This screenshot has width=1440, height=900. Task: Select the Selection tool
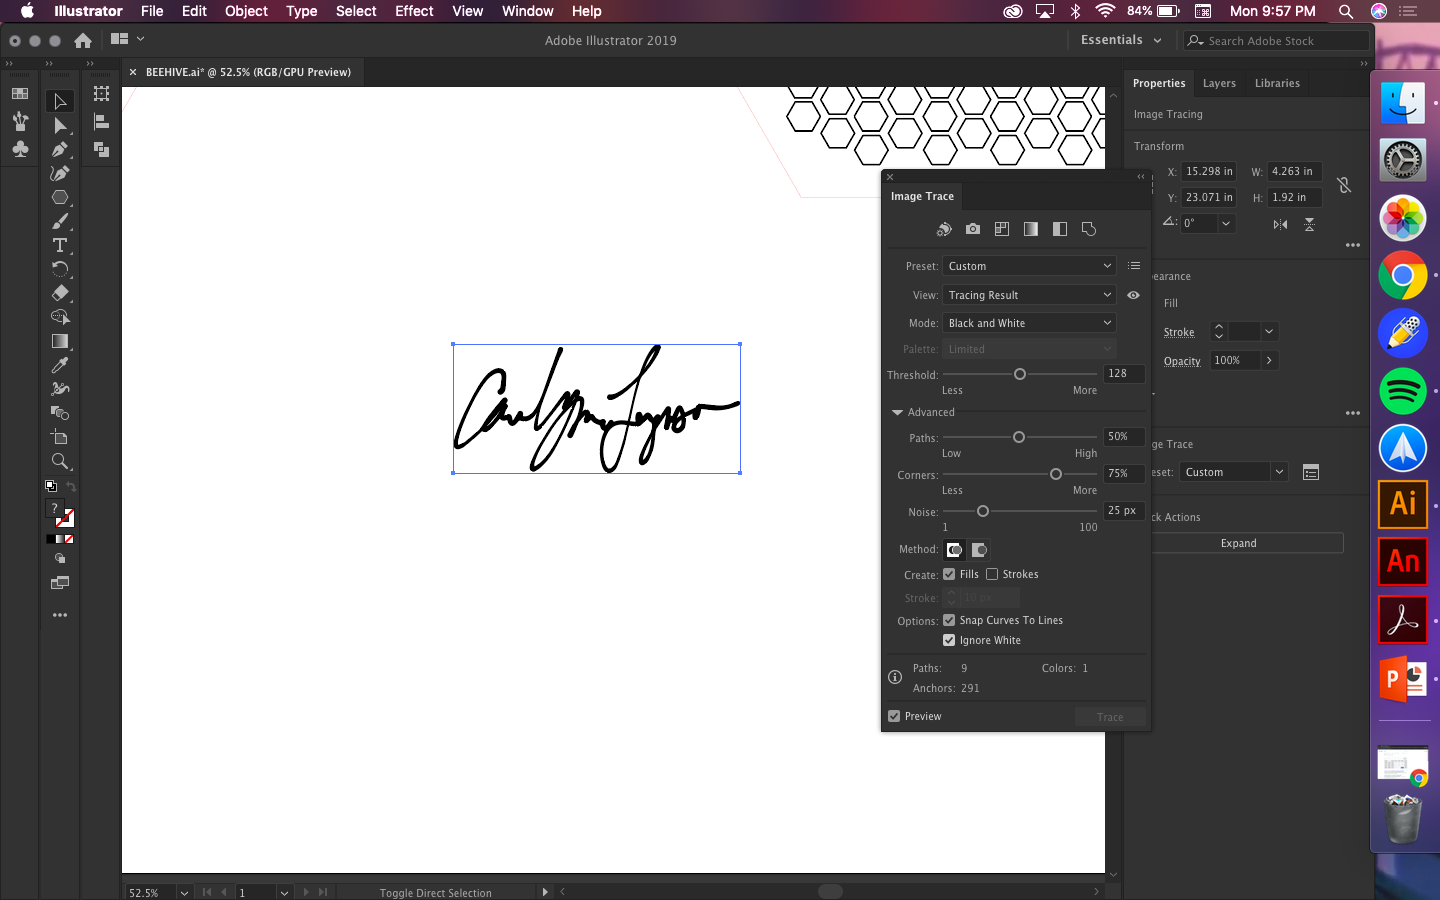pos(60,101)
